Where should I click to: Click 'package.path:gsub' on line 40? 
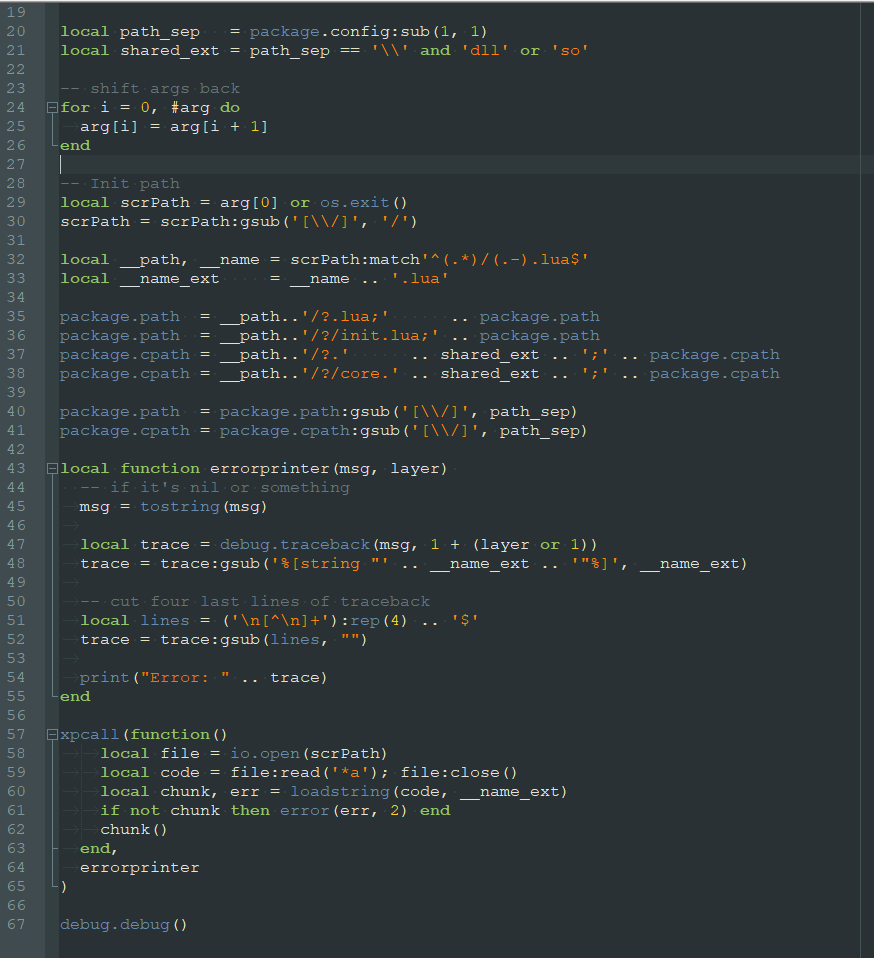click(304, 412)
